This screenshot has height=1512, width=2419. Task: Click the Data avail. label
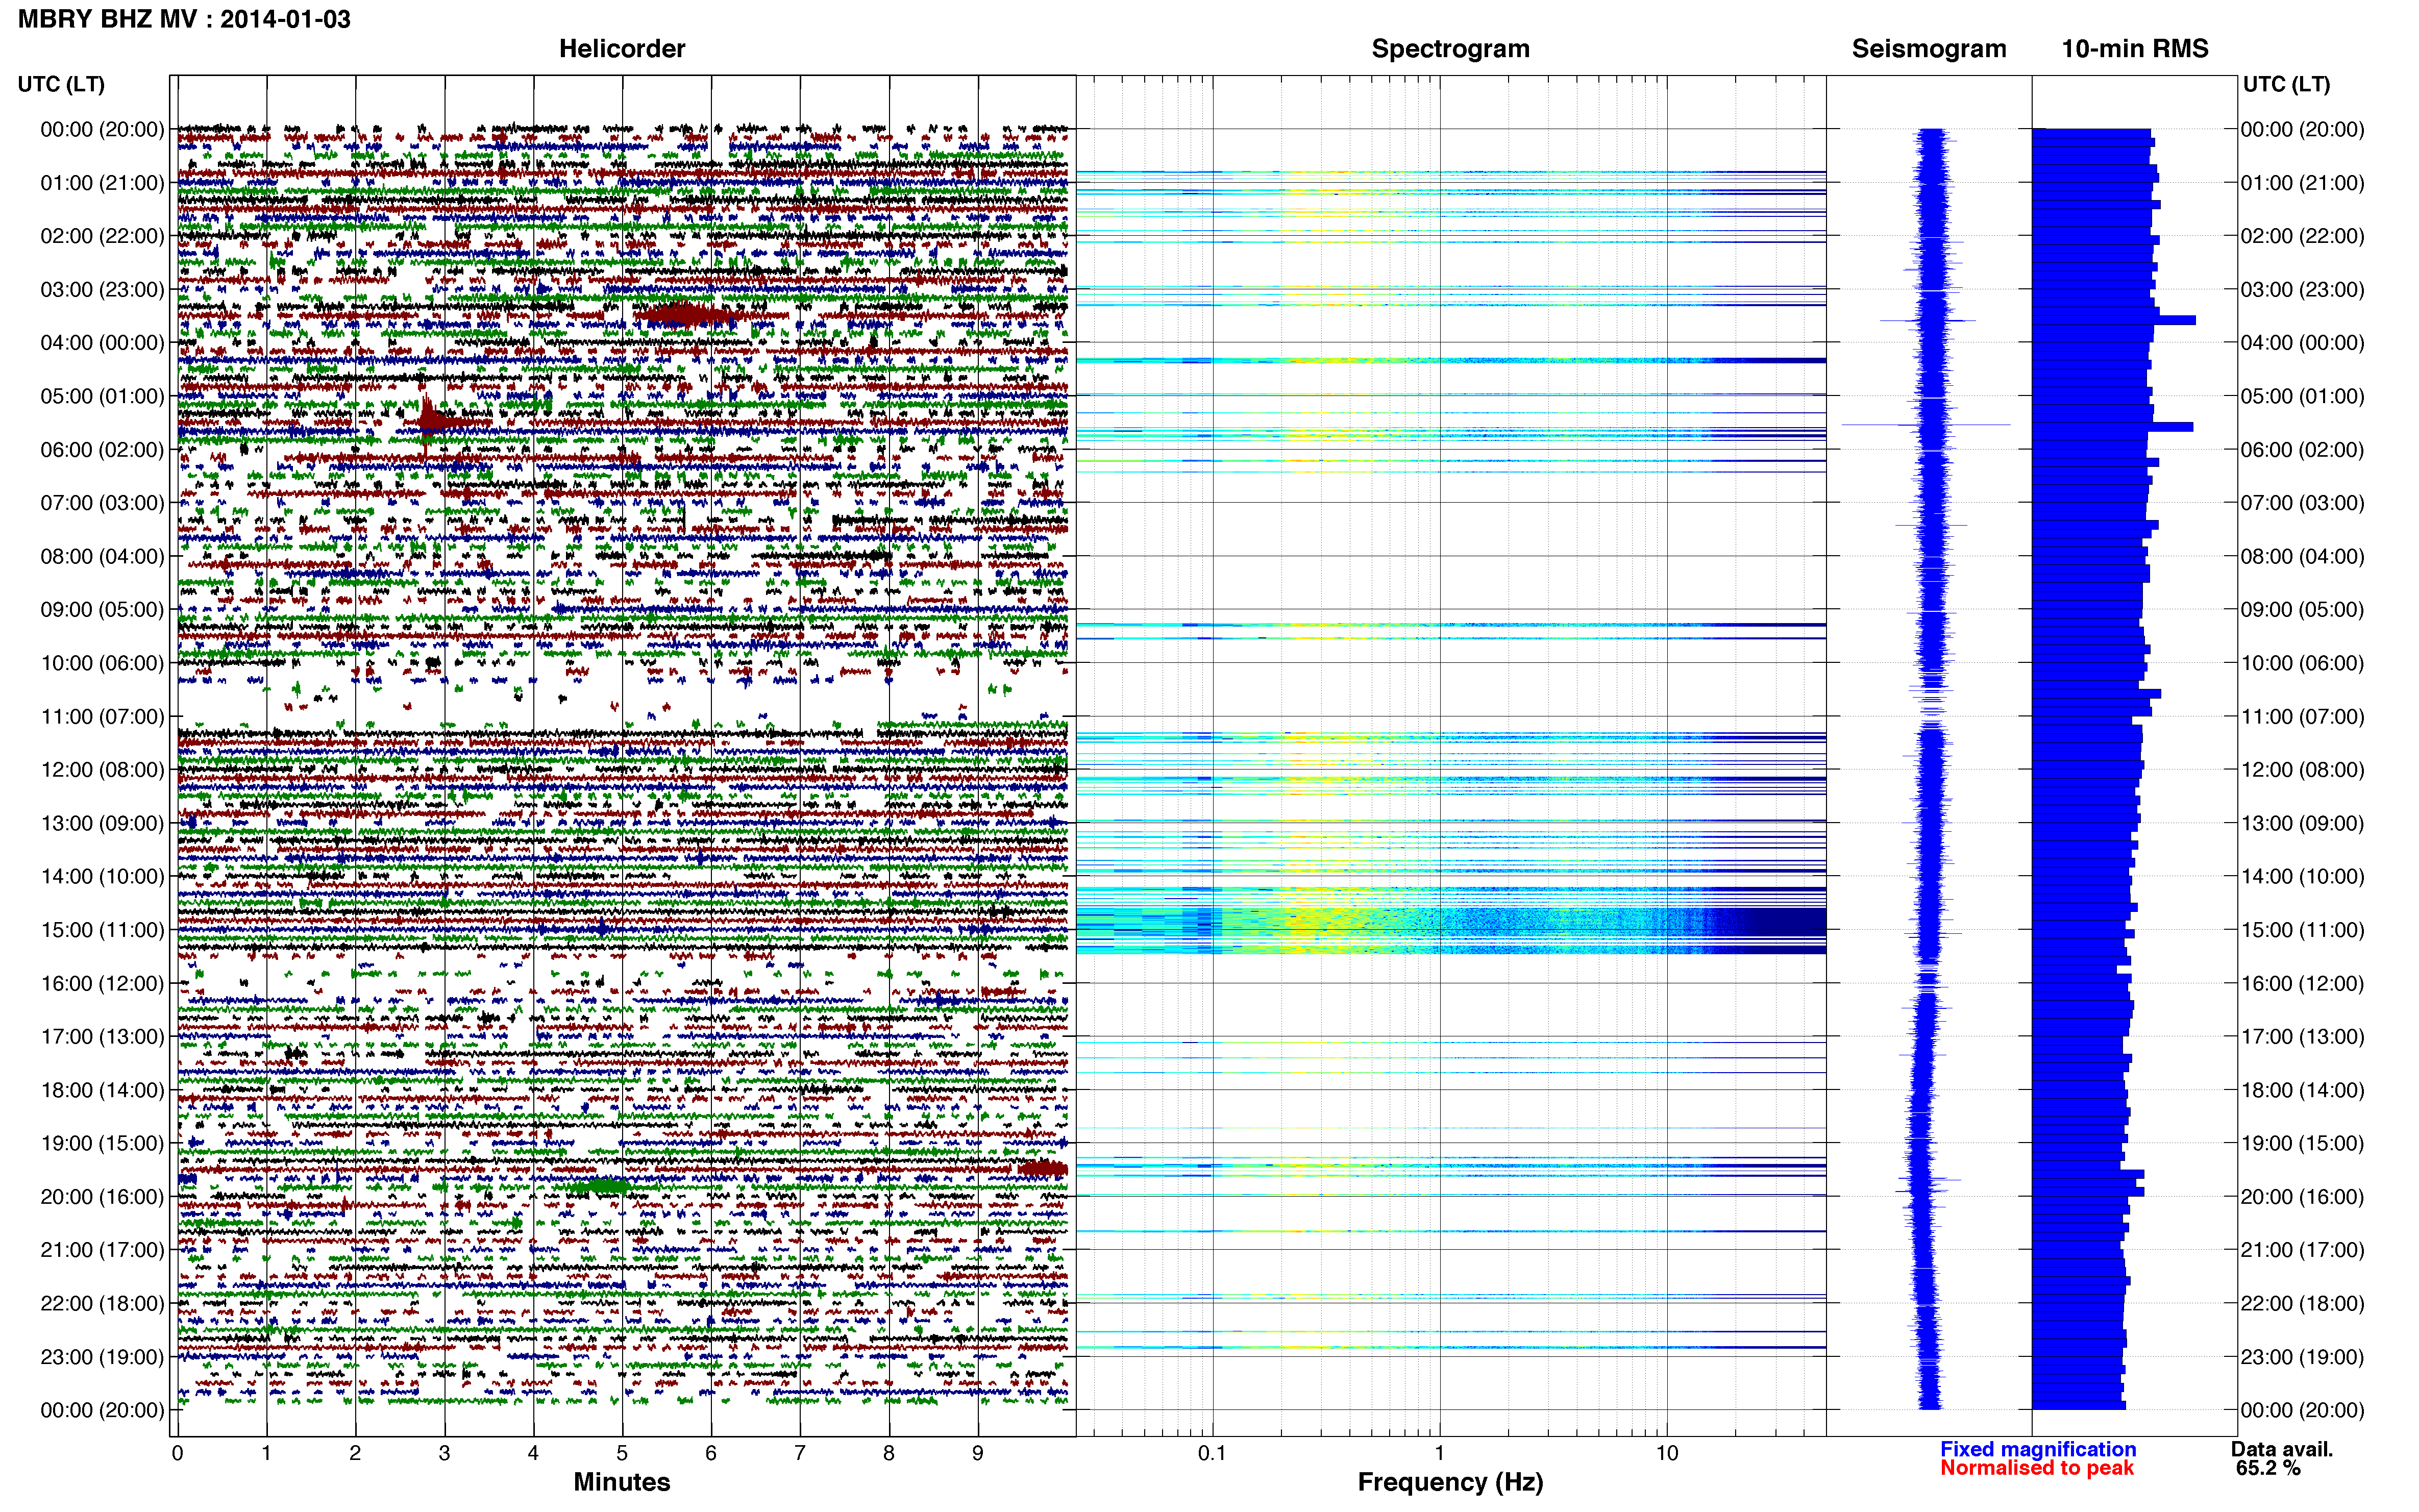[x=2282, y=1449]
